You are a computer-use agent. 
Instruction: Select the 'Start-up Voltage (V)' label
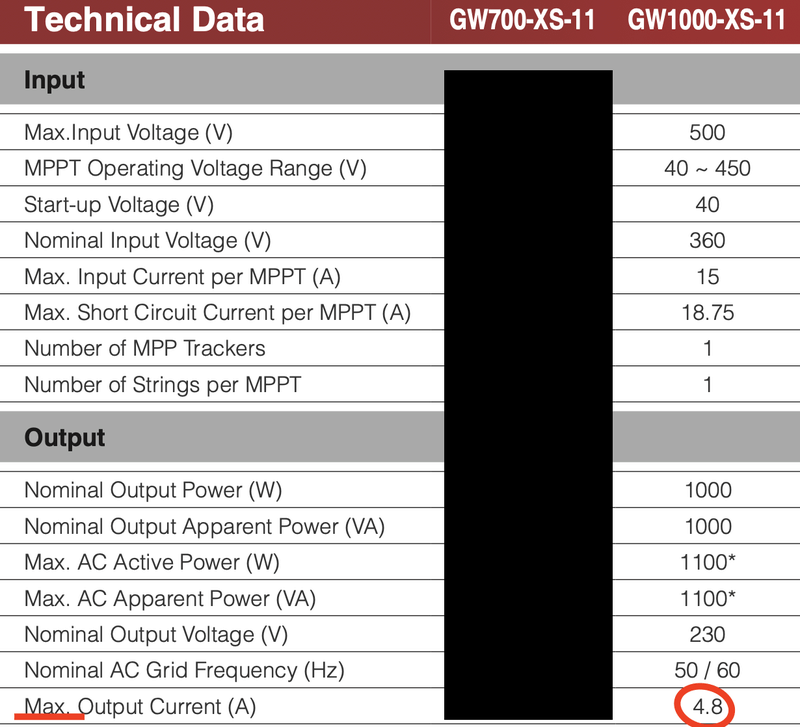click(x=119, y=205)
